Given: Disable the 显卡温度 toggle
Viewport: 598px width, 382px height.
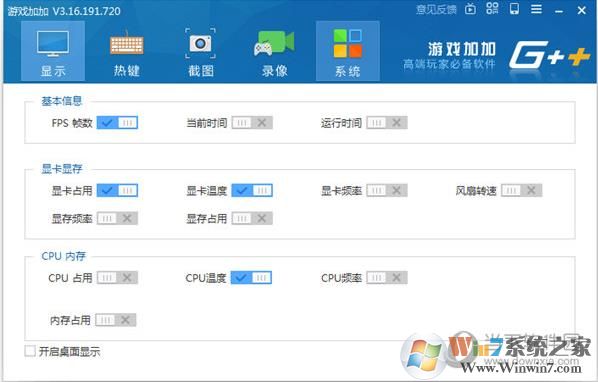Looking at the screenshot, I should point(252,190).
